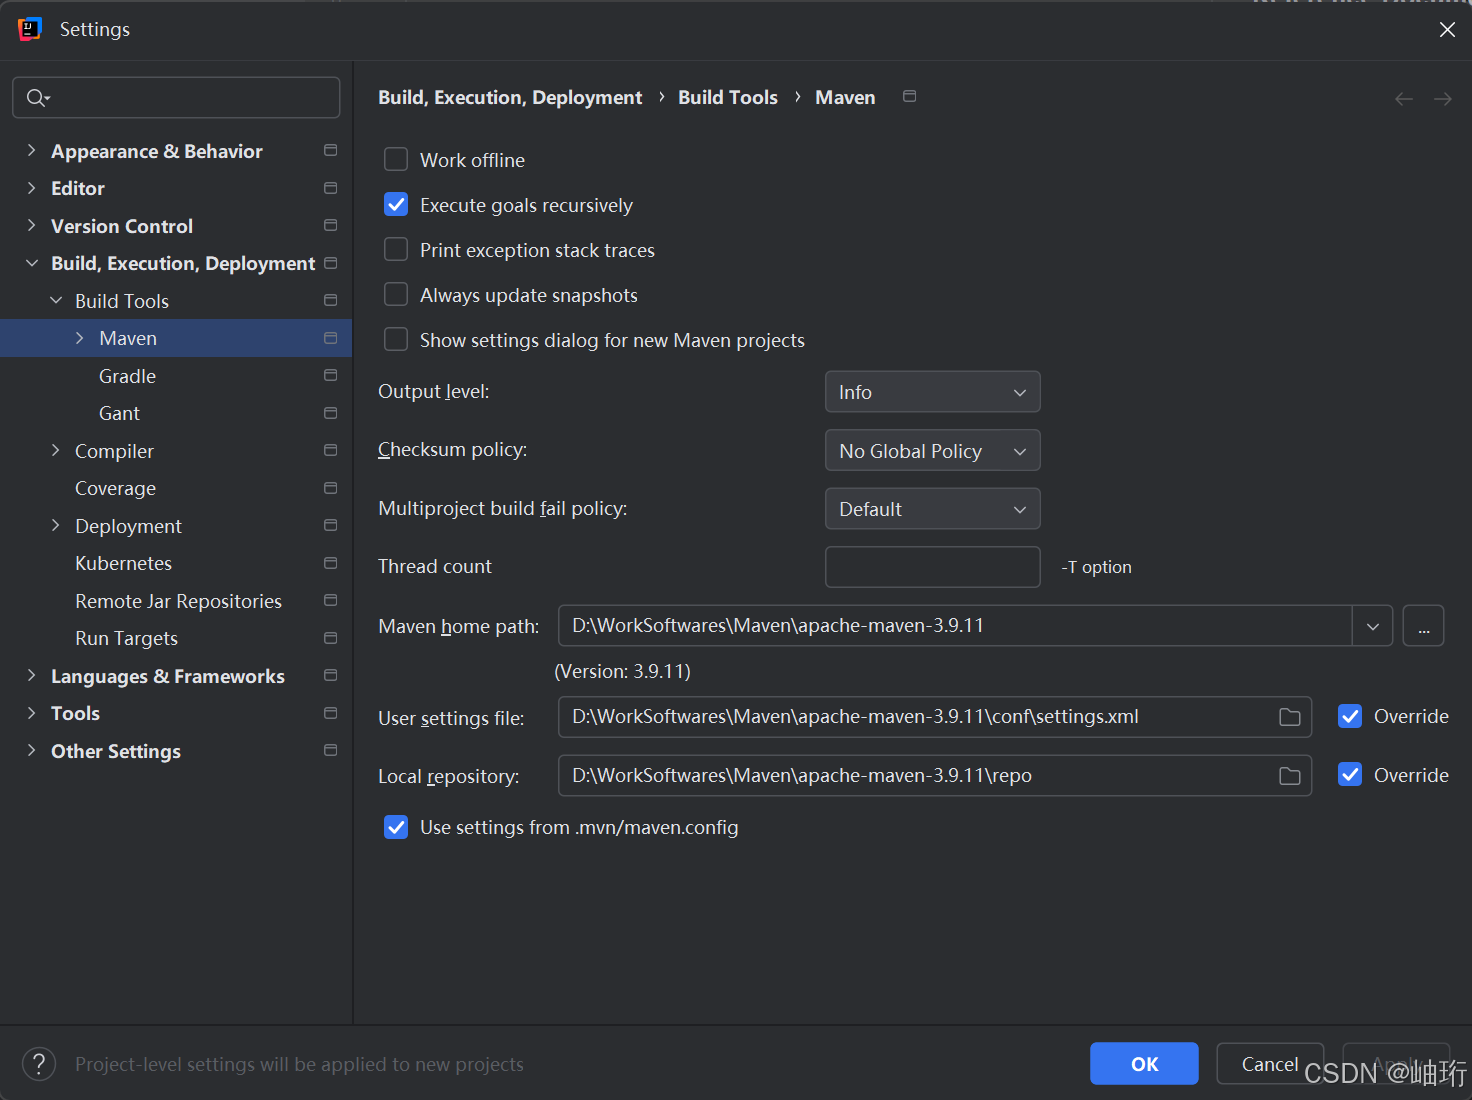Click the project-level icon beside Gradle
The width and height of the screenshot is (1472, 1100).
tap(330, 375)
